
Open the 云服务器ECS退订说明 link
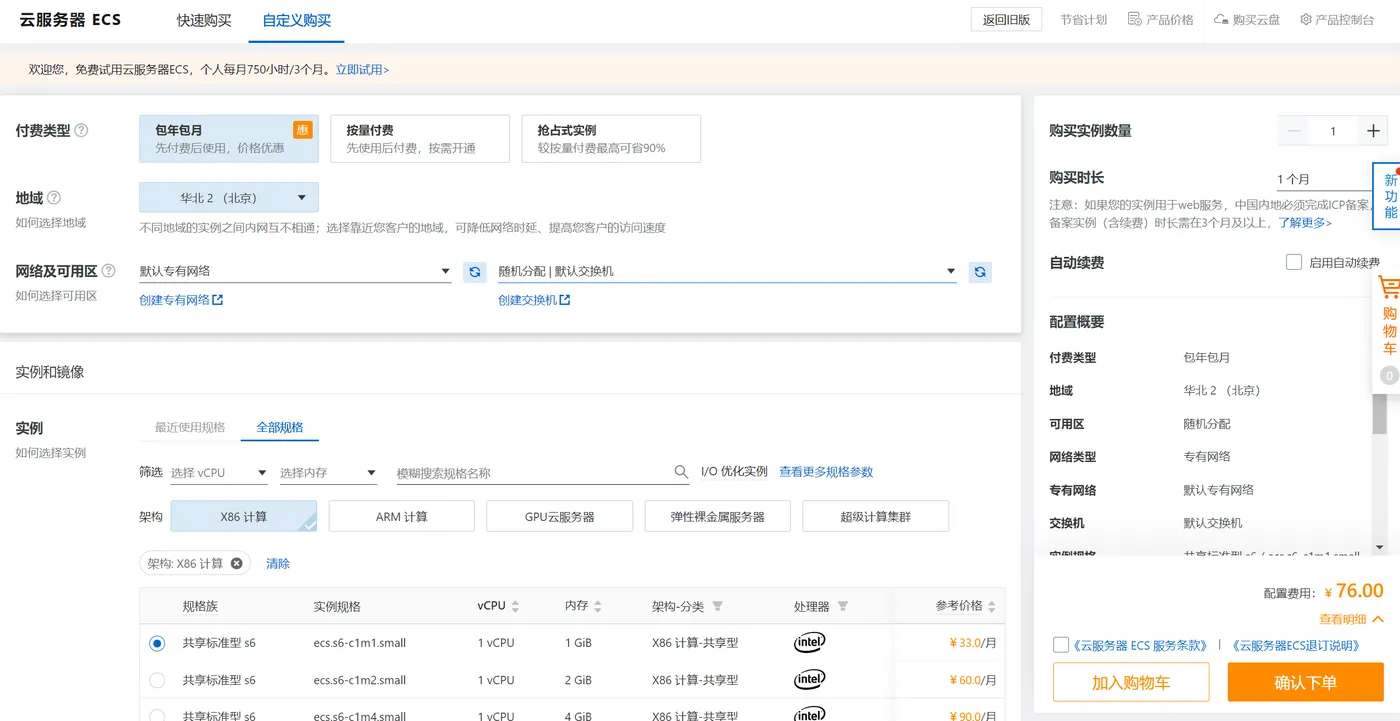(x=1294, y=646)
